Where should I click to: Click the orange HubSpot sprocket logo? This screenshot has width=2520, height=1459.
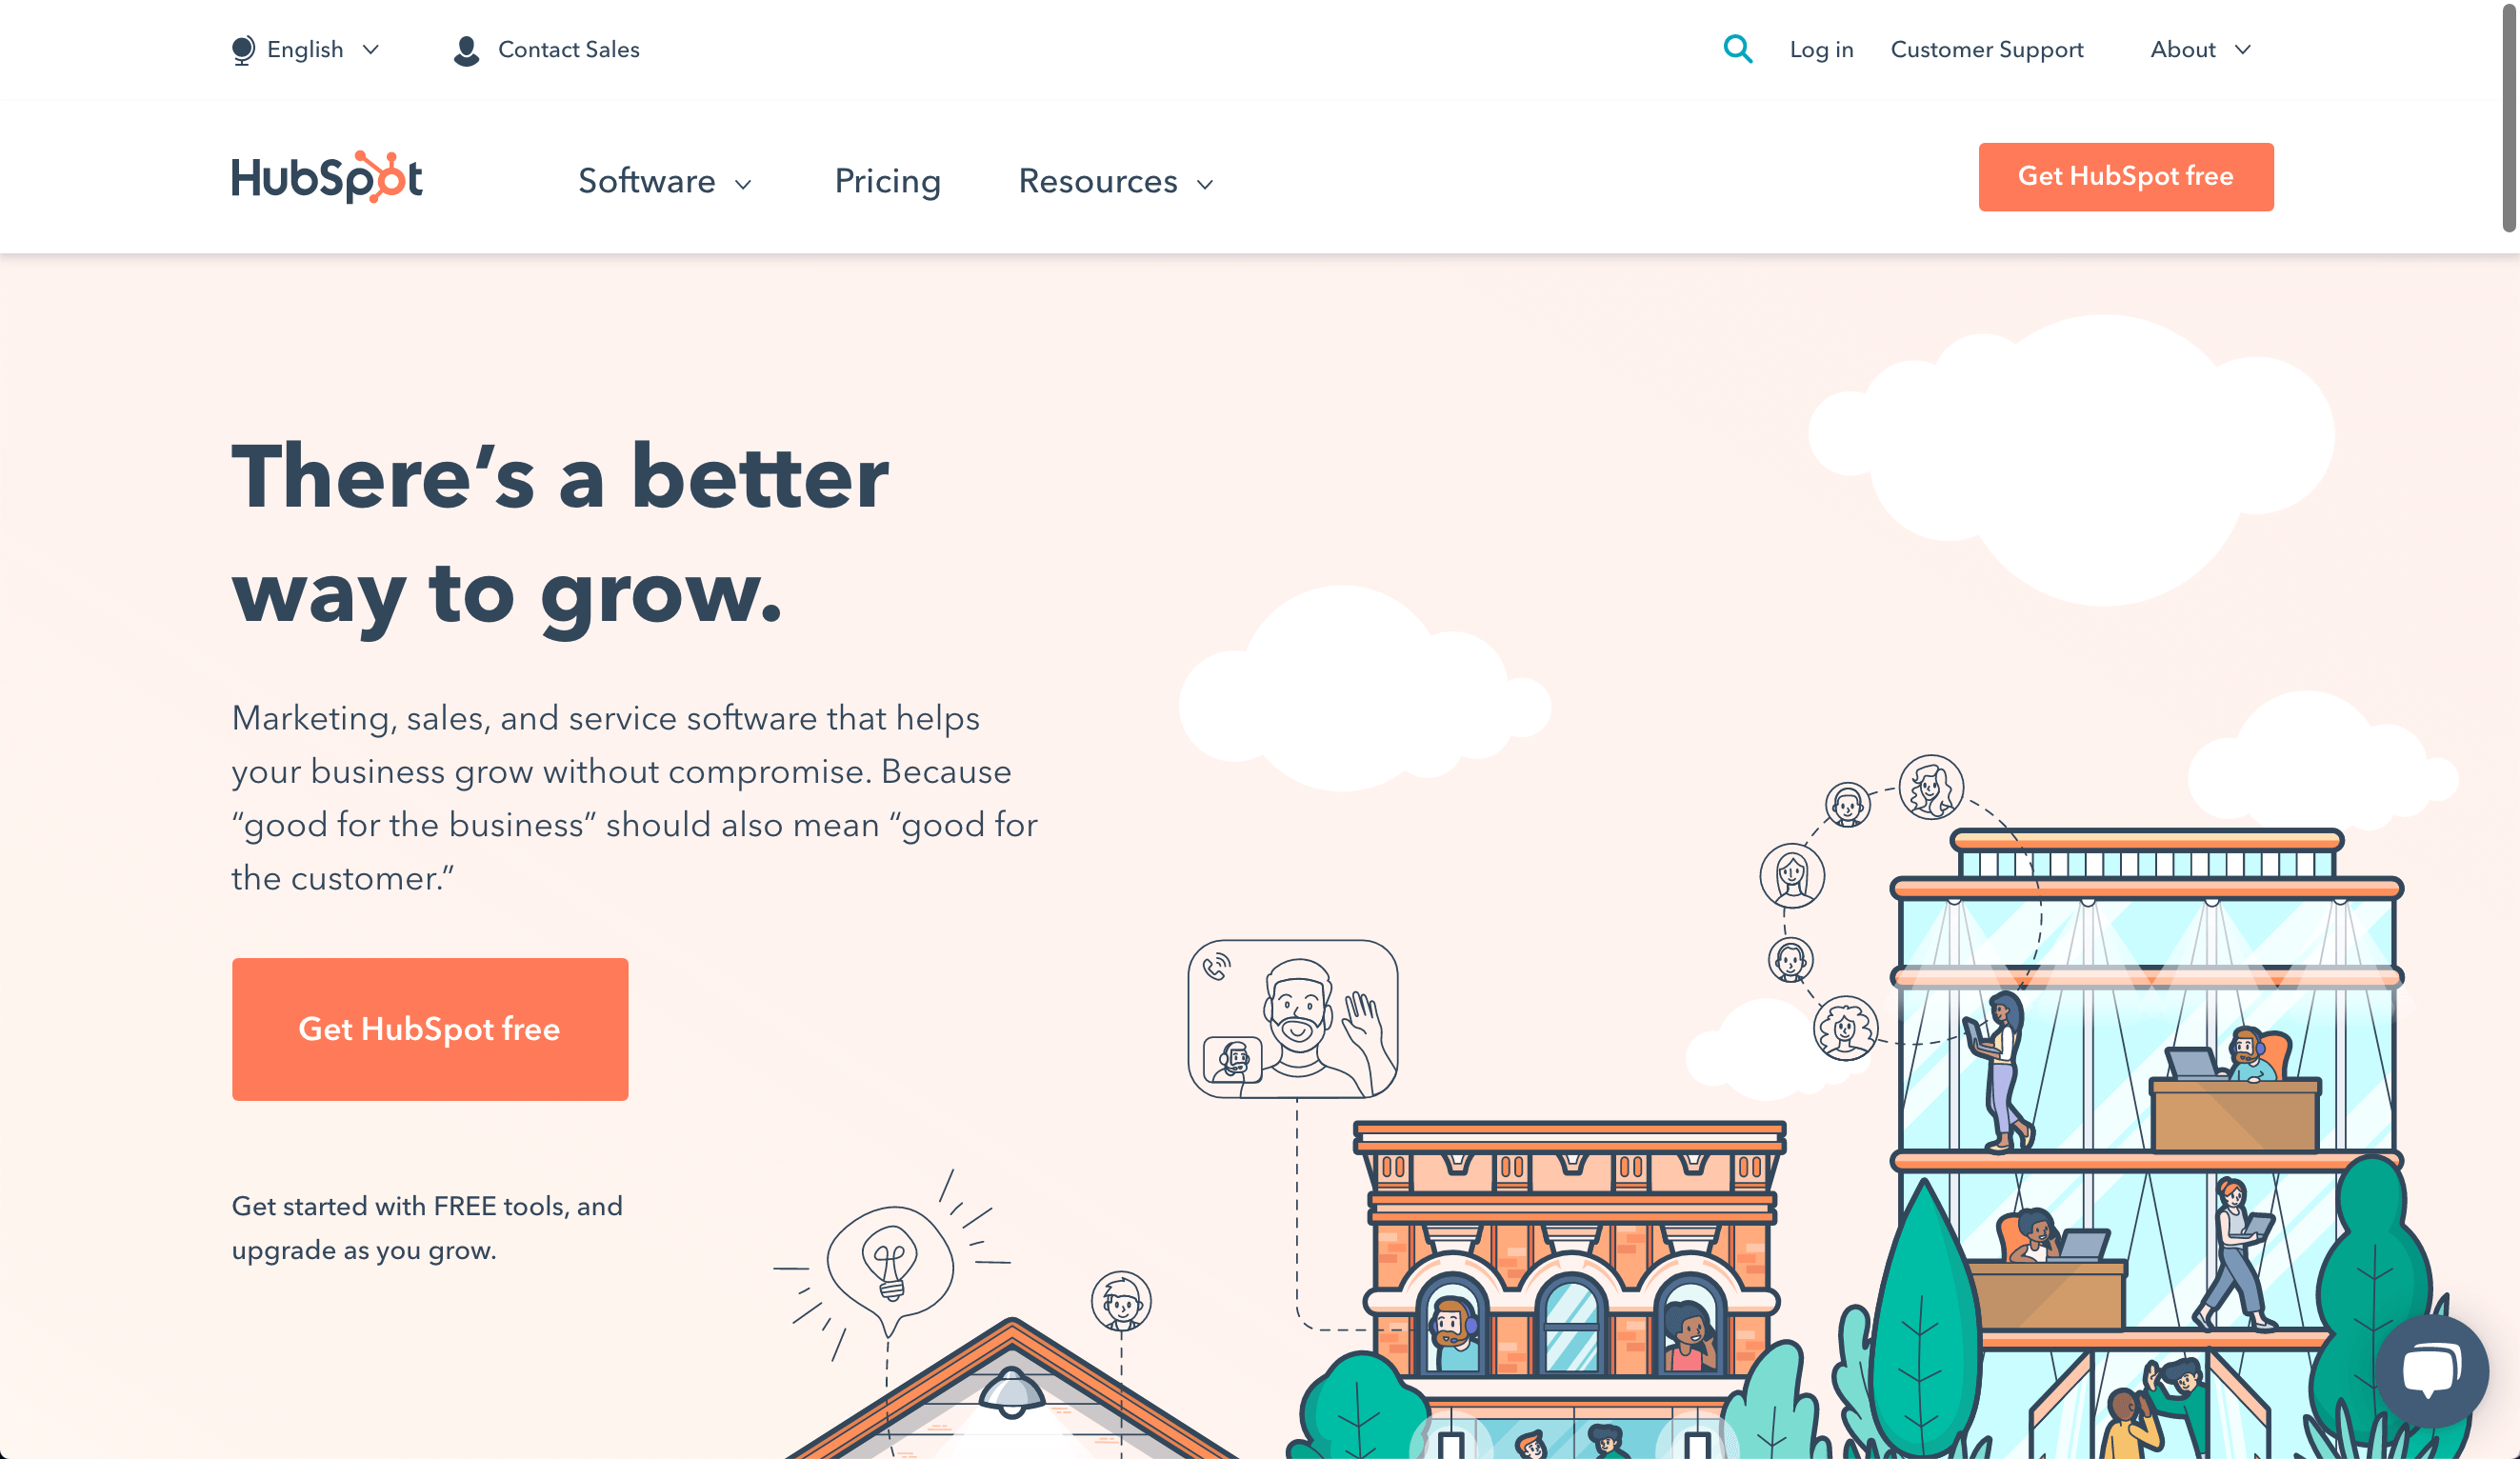384,177
